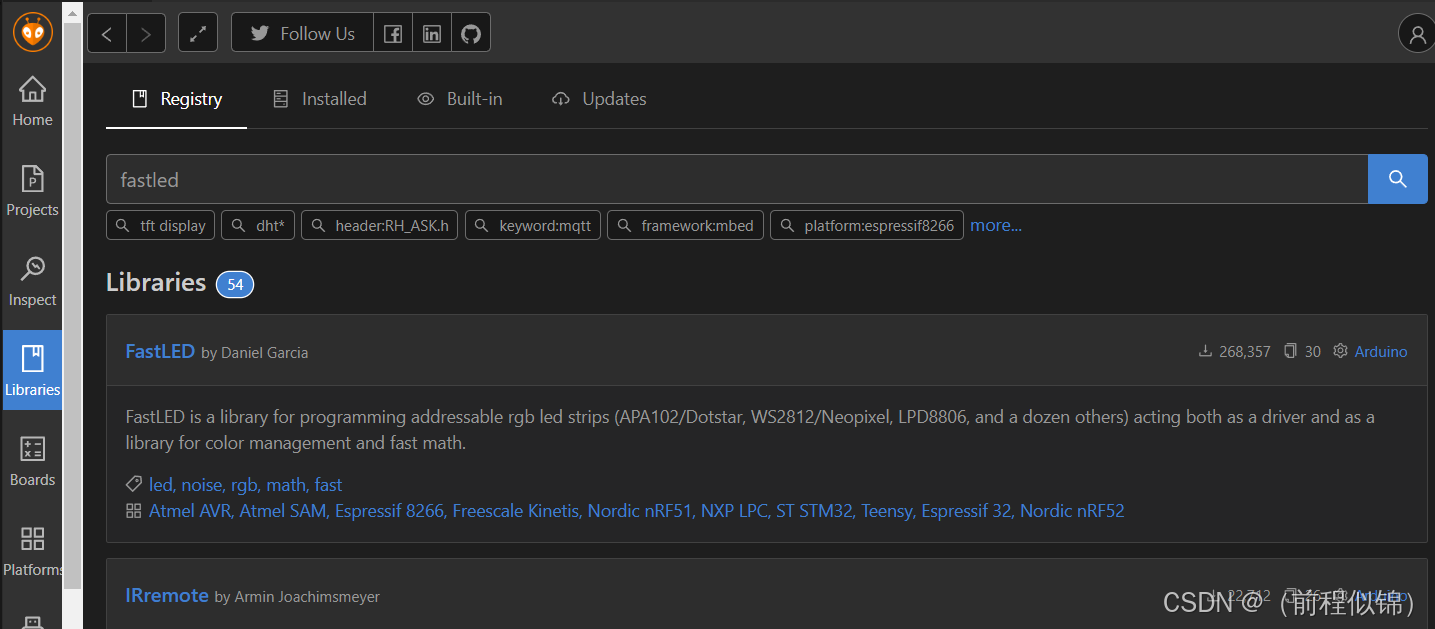Click the PlatformIO ant logo icon
Viewport: 1435px width, 629px height.
tap(32, 32)
